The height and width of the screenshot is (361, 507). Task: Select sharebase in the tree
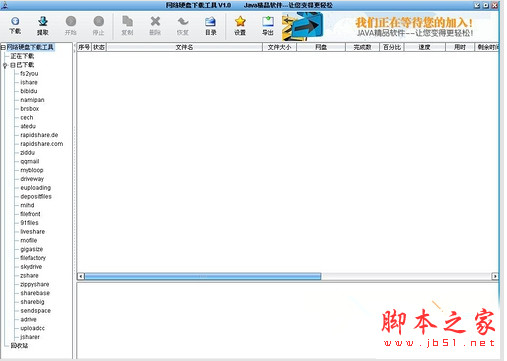click(x=35, y=293)
